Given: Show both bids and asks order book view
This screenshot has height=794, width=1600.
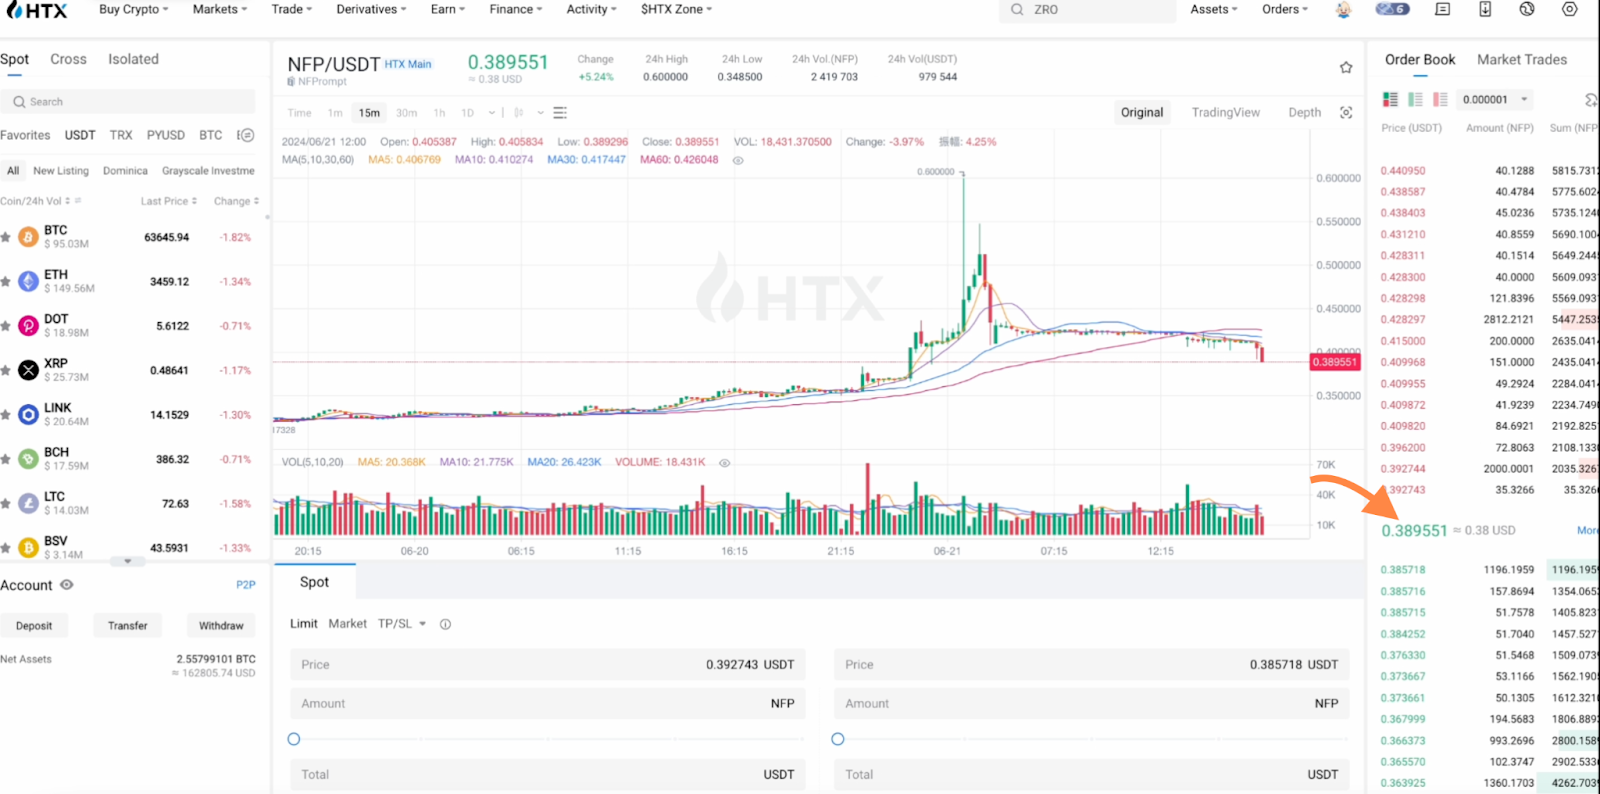Looking at the screenshot, I should [x=1390, y=99].
